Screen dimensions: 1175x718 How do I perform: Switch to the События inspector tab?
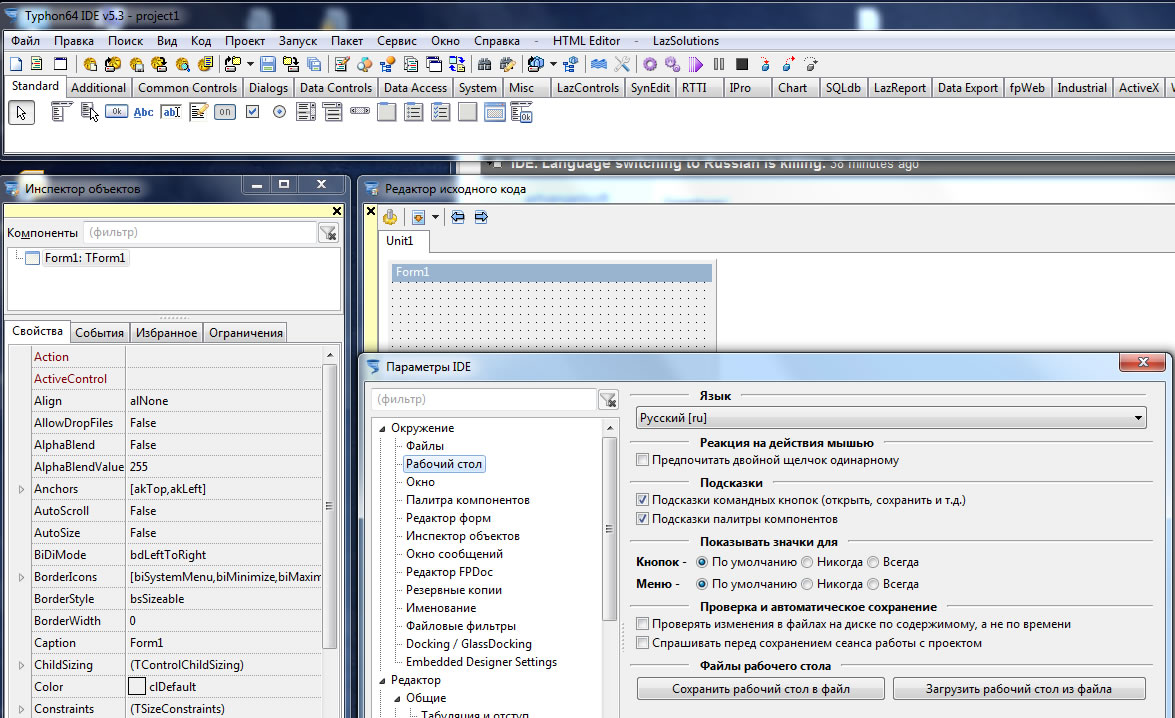(x=99, y=333)
